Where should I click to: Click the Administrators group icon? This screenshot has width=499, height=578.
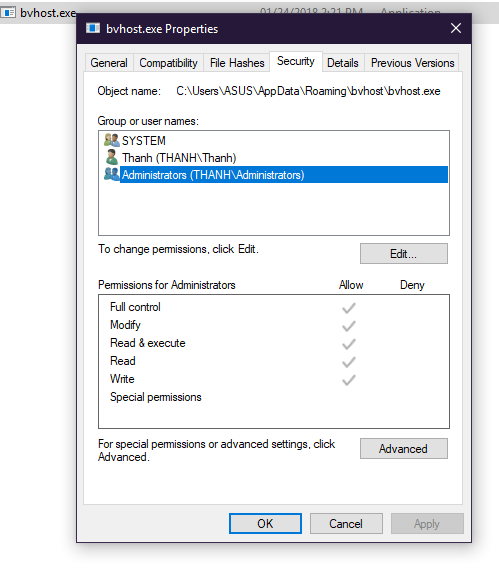click(x=111, y=174)
